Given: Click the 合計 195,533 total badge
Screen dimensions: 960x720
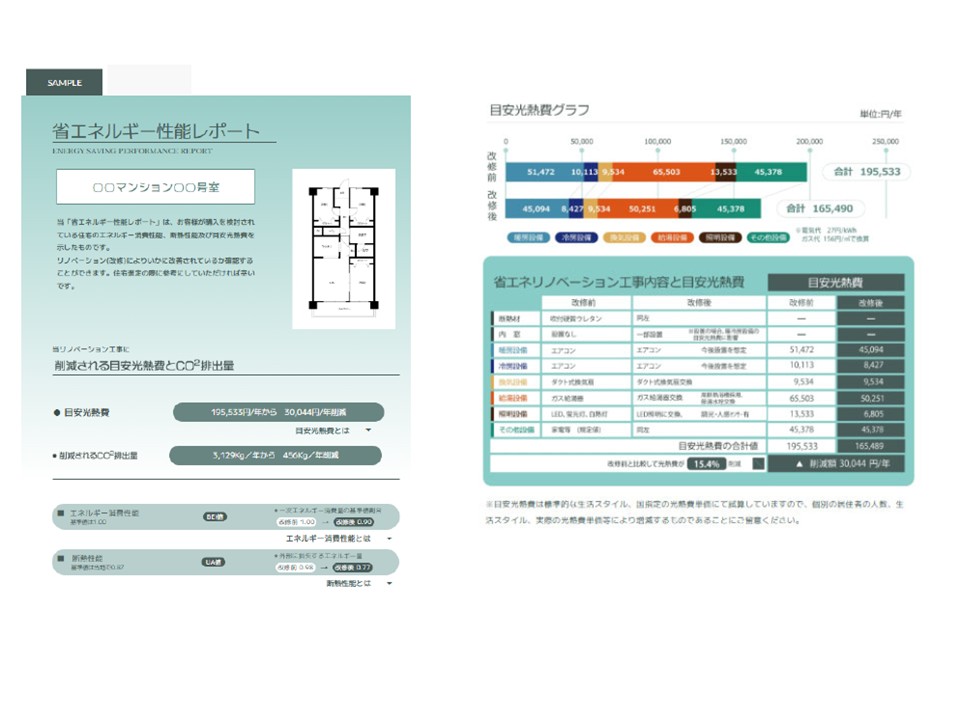Looking at the screenshot, I should click(867, 172).
